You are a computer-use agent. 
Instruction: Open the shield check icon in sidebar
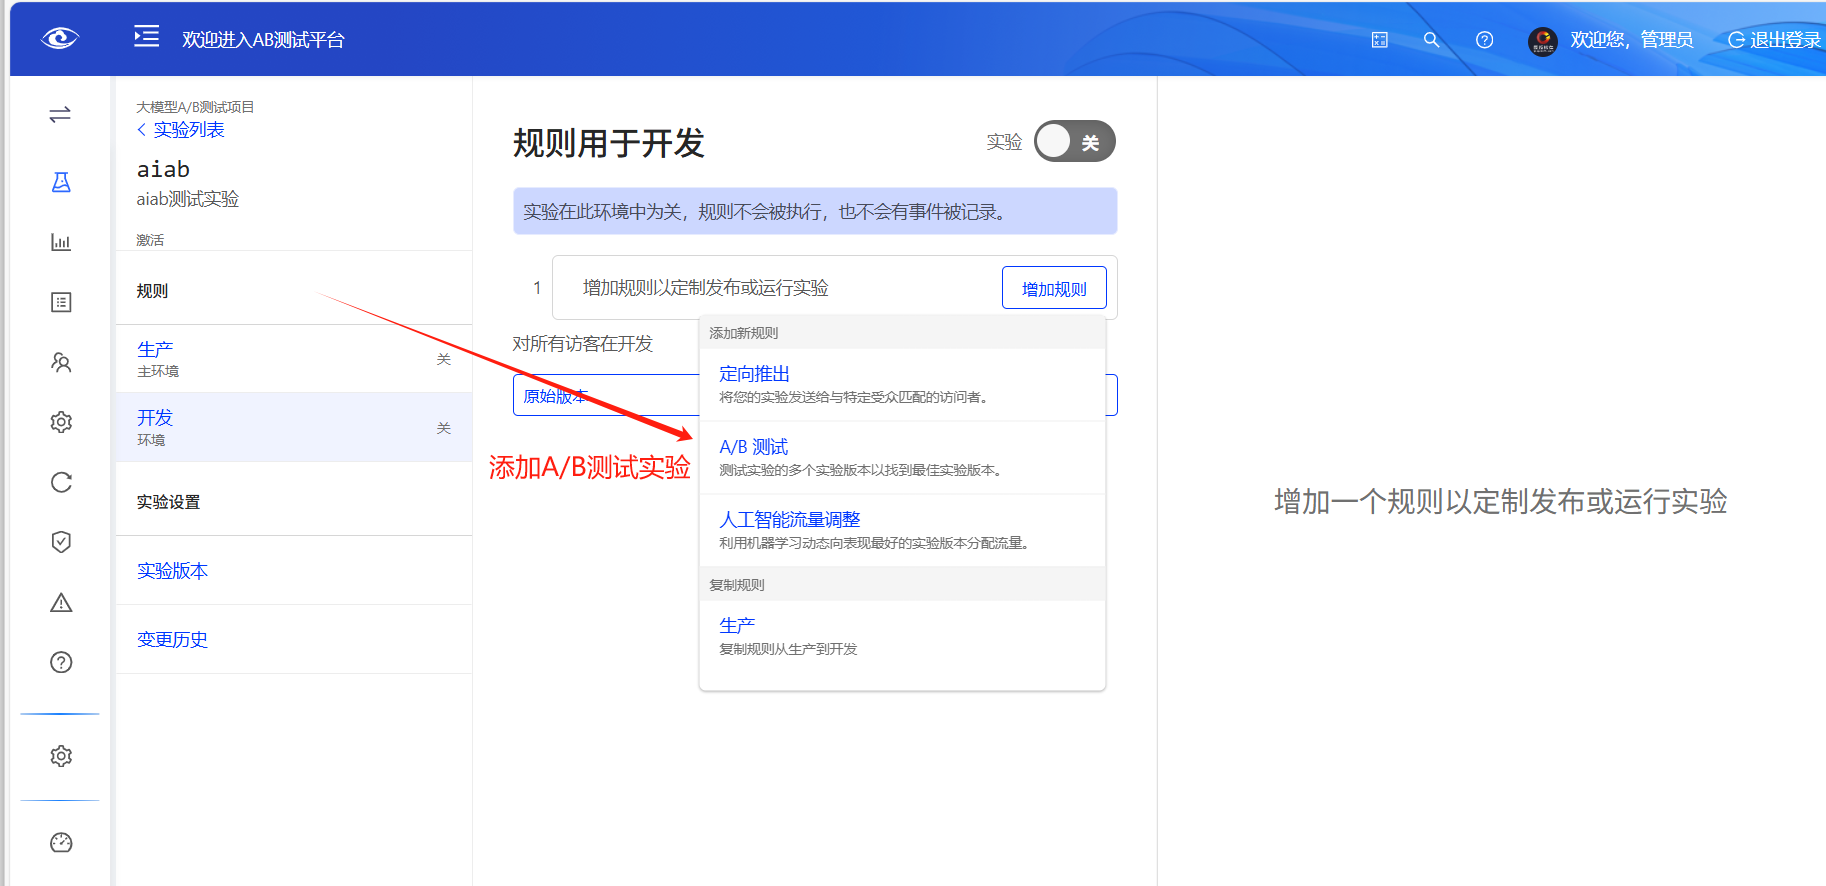(61, 542)
